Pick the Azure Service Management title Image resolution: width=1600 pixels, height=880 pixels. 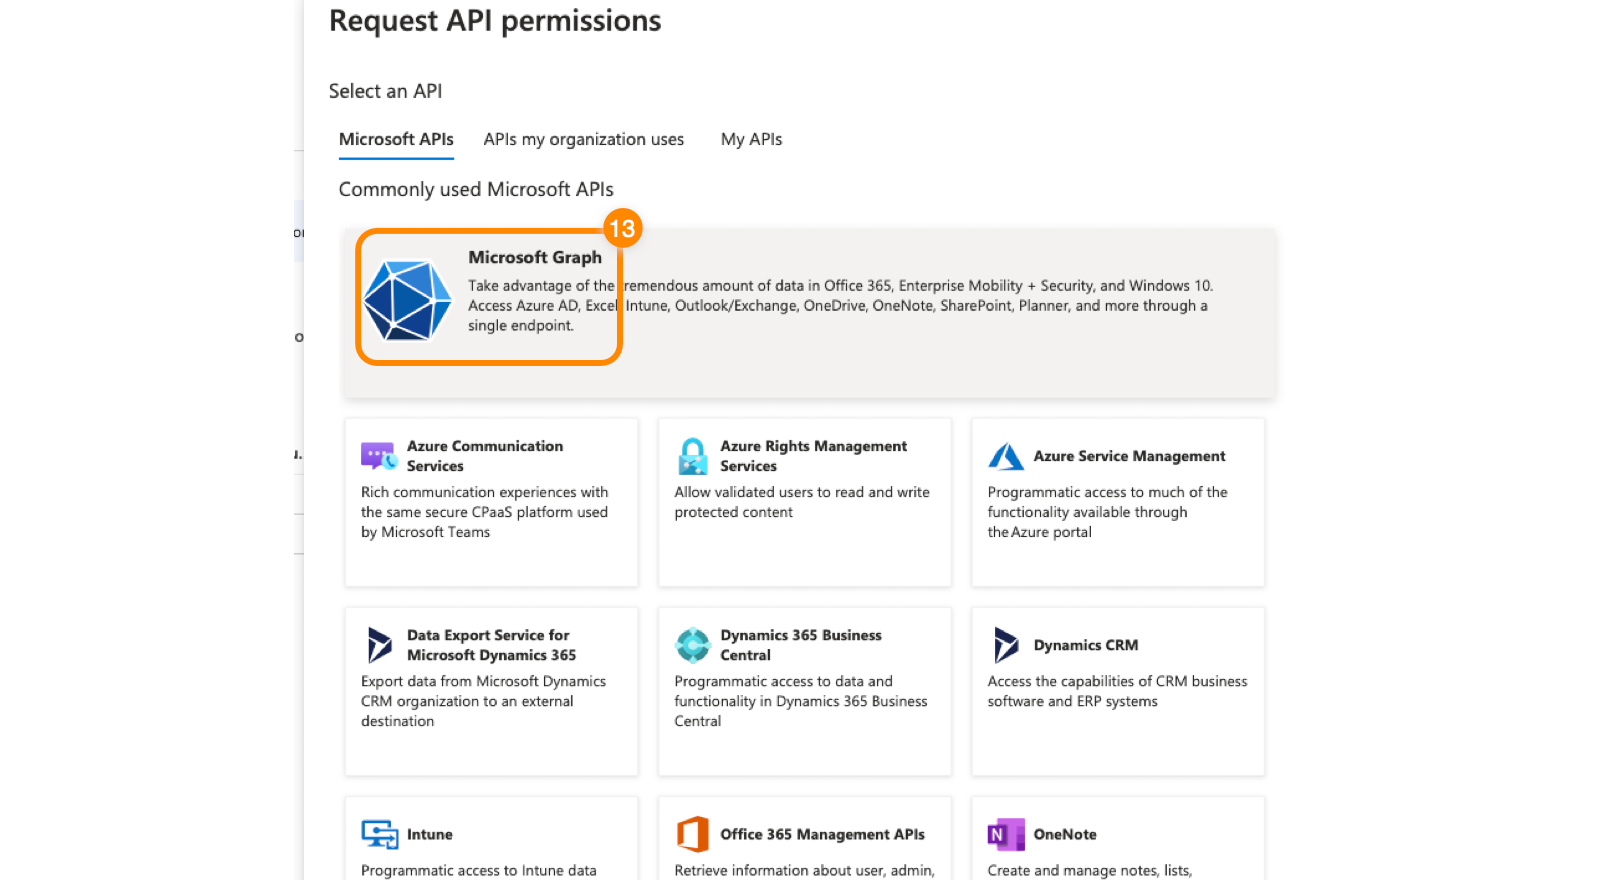tap(1129, 456)
